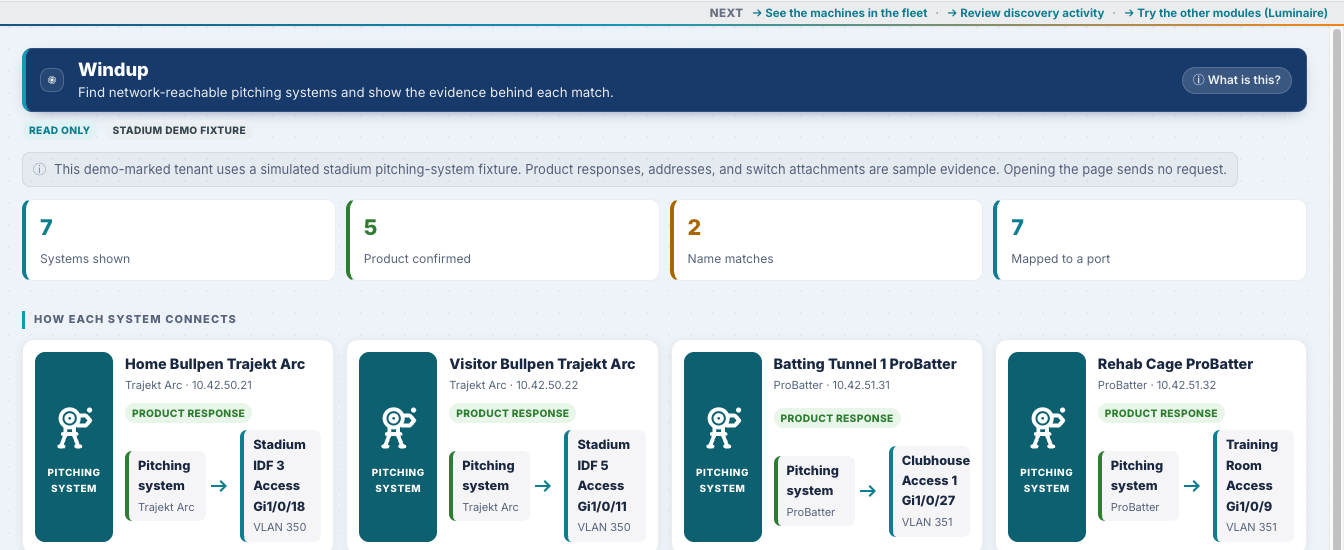Click the address line showing 10.42.50.21
The image size is (1344, 550).
188,385
